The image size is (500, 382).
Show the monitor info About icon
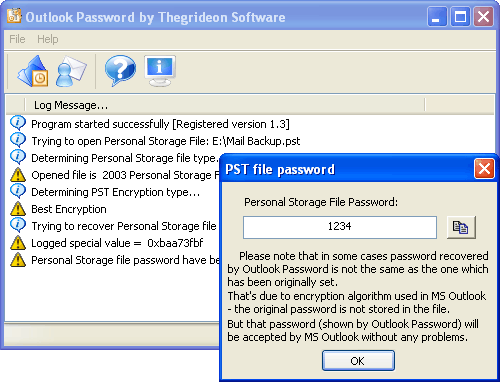point(160,71)
